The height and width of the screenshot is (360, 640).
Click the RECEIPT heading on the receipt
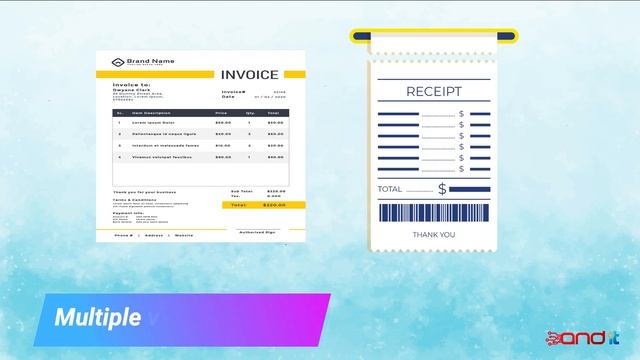coord(434,92)
